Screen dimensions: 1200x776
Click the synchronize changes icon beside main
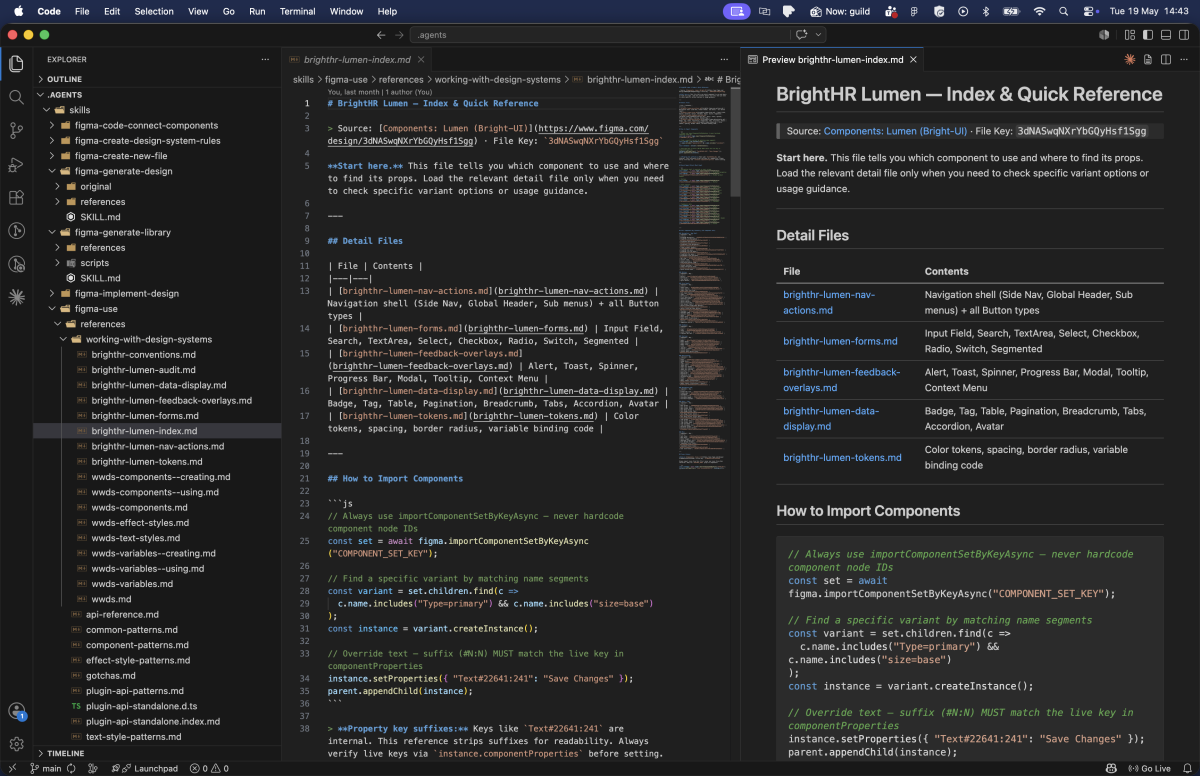pyautogui.click(x=72, y=768)
